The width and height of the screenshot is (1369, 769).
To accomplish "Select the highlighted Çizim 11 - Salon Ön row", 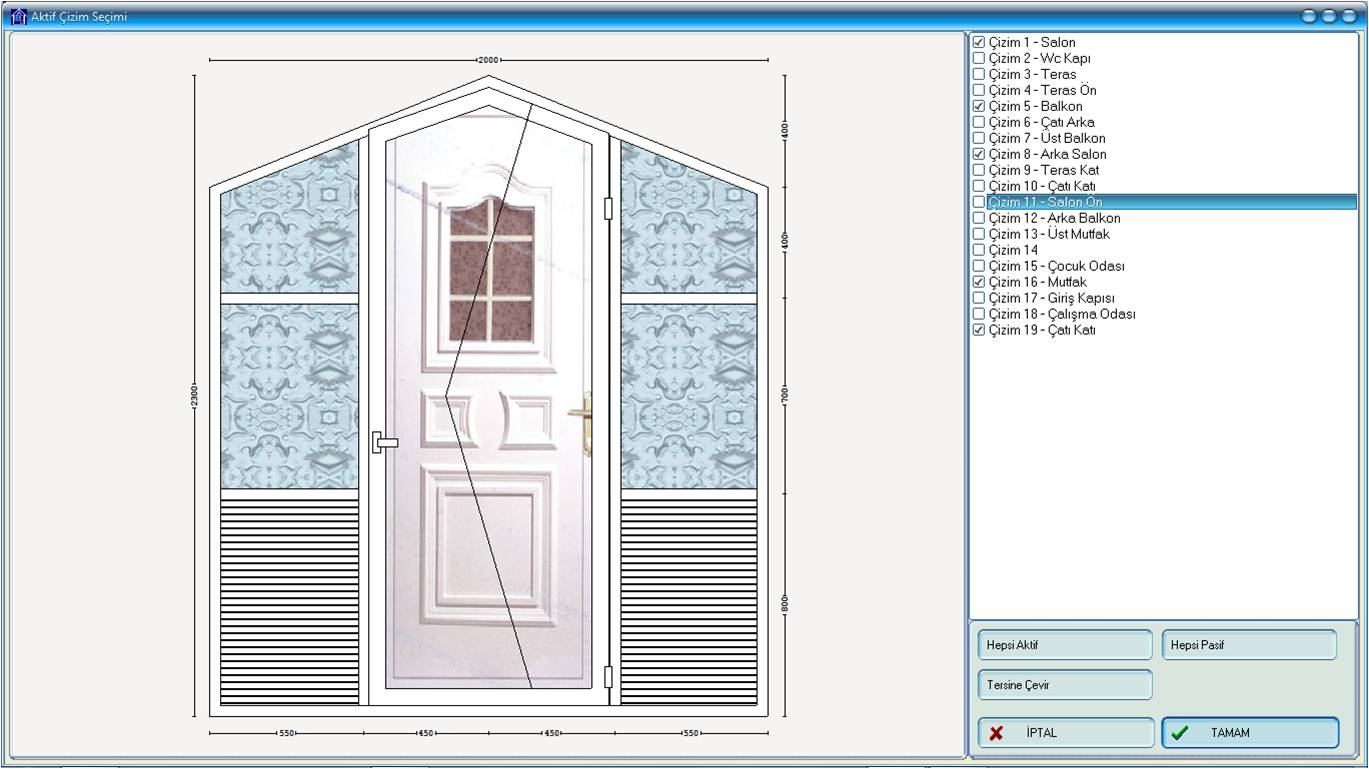I will click(x=1045, y=202).
